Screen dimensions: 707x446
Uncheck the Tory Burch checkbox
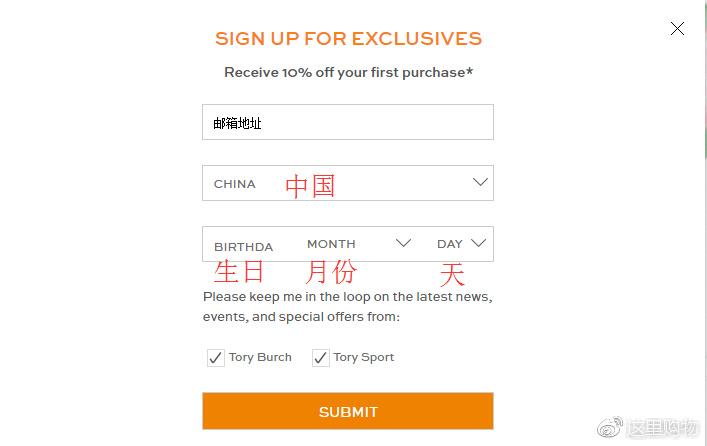coord(216,358)
